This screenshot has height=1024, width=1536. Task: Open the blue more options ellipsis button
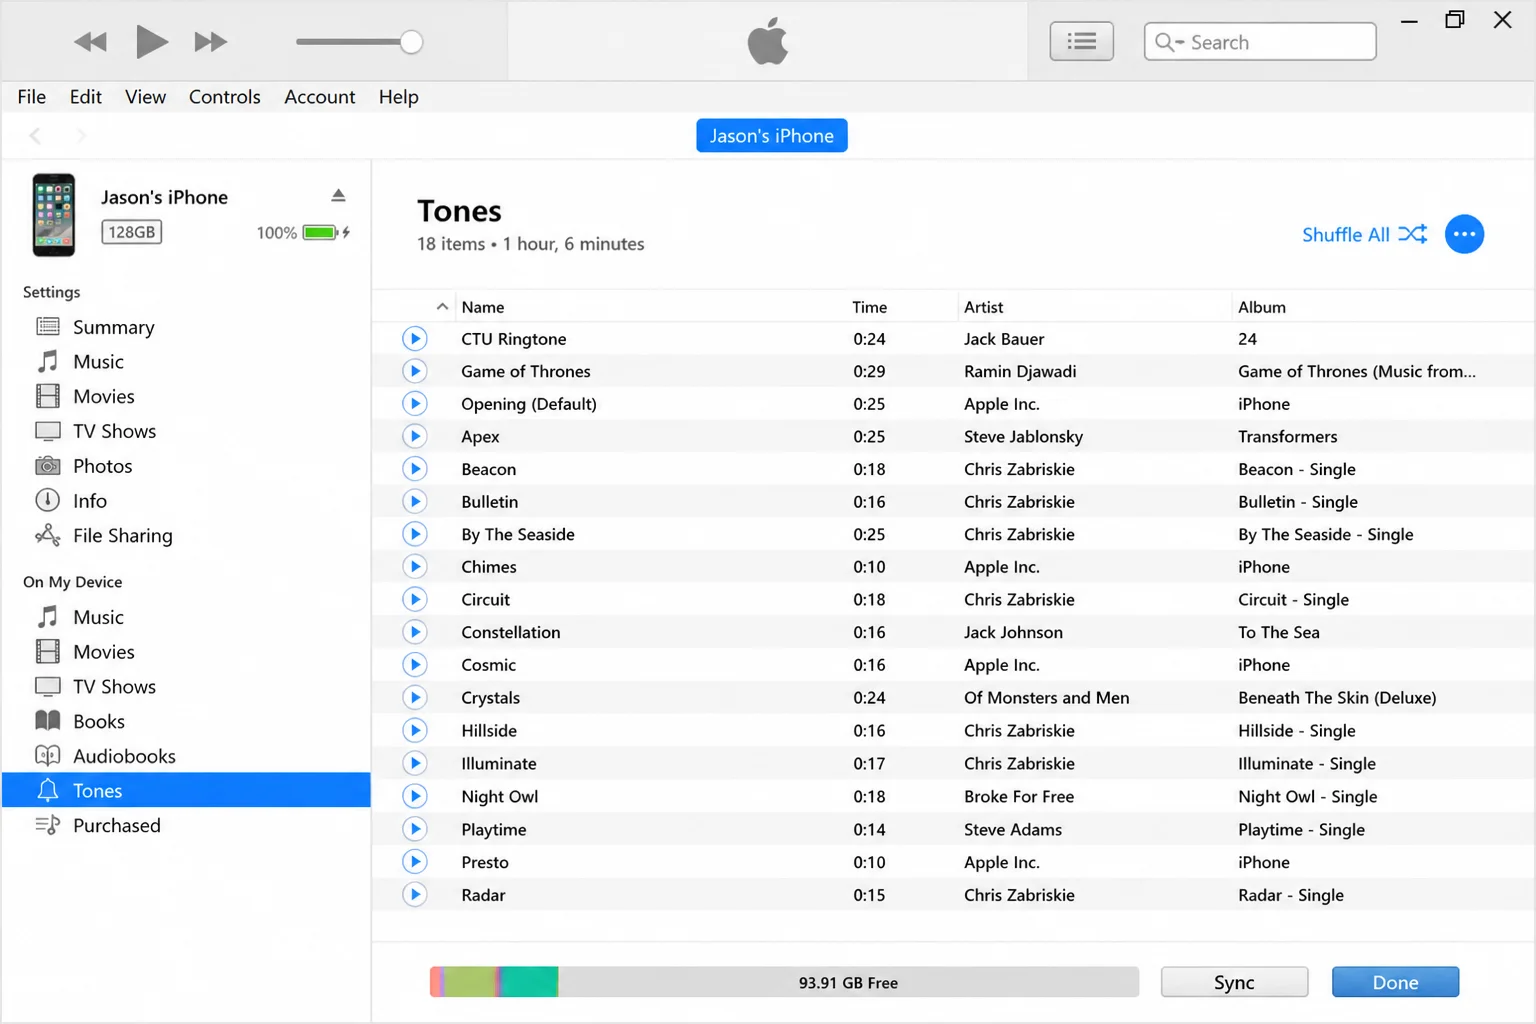(x=1464, y=234)
